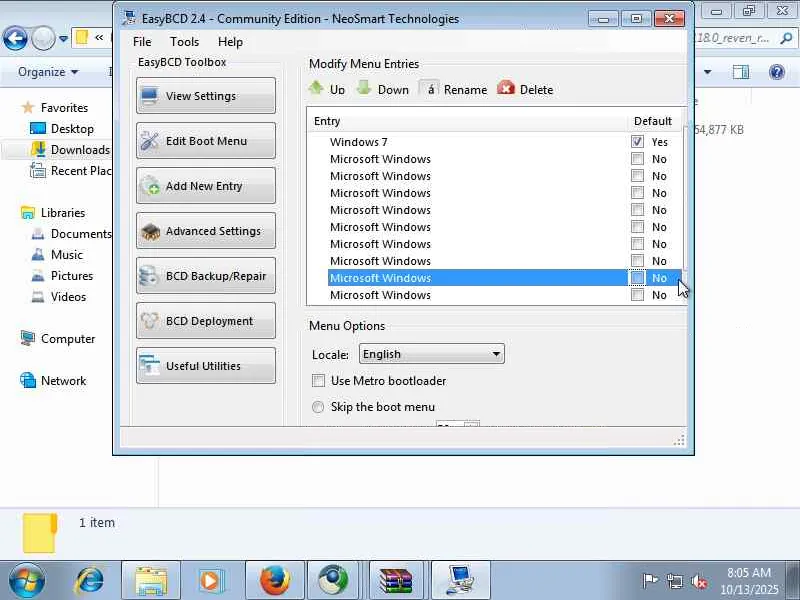
Task: Click the muted volume tray icon
Action: click(x=699, y=581)
